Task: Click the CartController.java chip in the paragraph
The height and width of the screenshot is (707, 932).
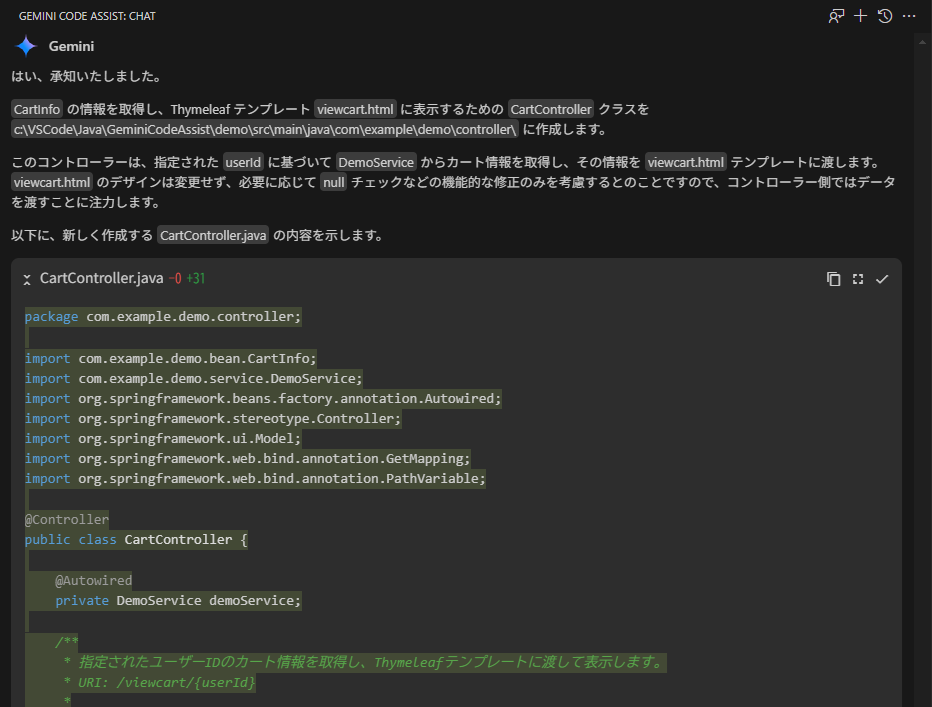Action: 213,235
